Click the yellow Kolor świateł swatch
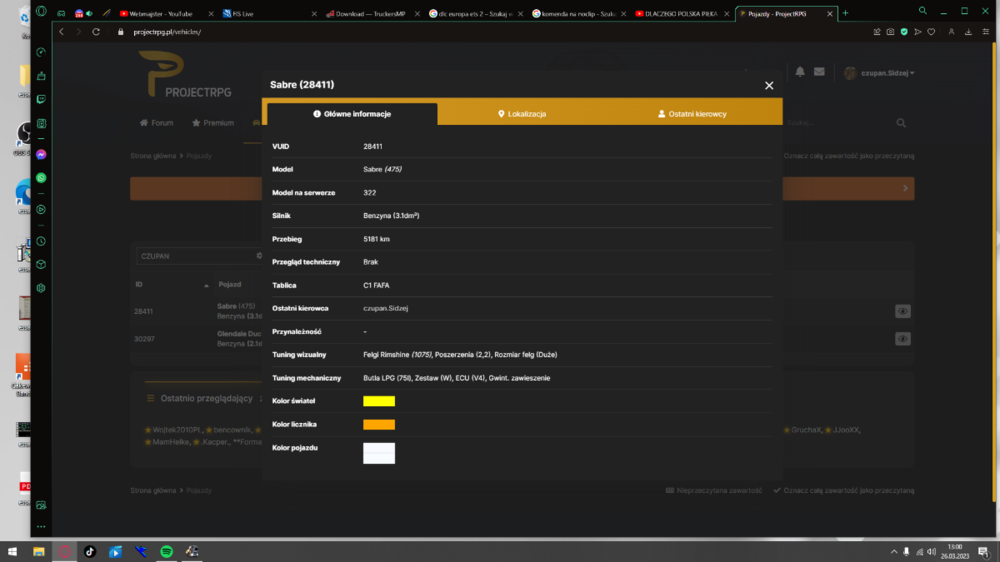The image size is (1000, 562). 379,401
